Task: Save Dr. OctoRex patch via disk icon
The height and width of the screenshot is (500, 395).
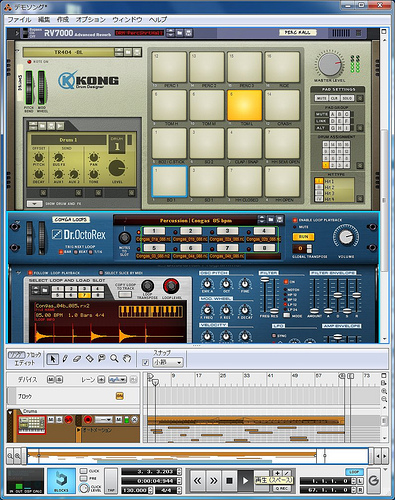Action: 279,219
